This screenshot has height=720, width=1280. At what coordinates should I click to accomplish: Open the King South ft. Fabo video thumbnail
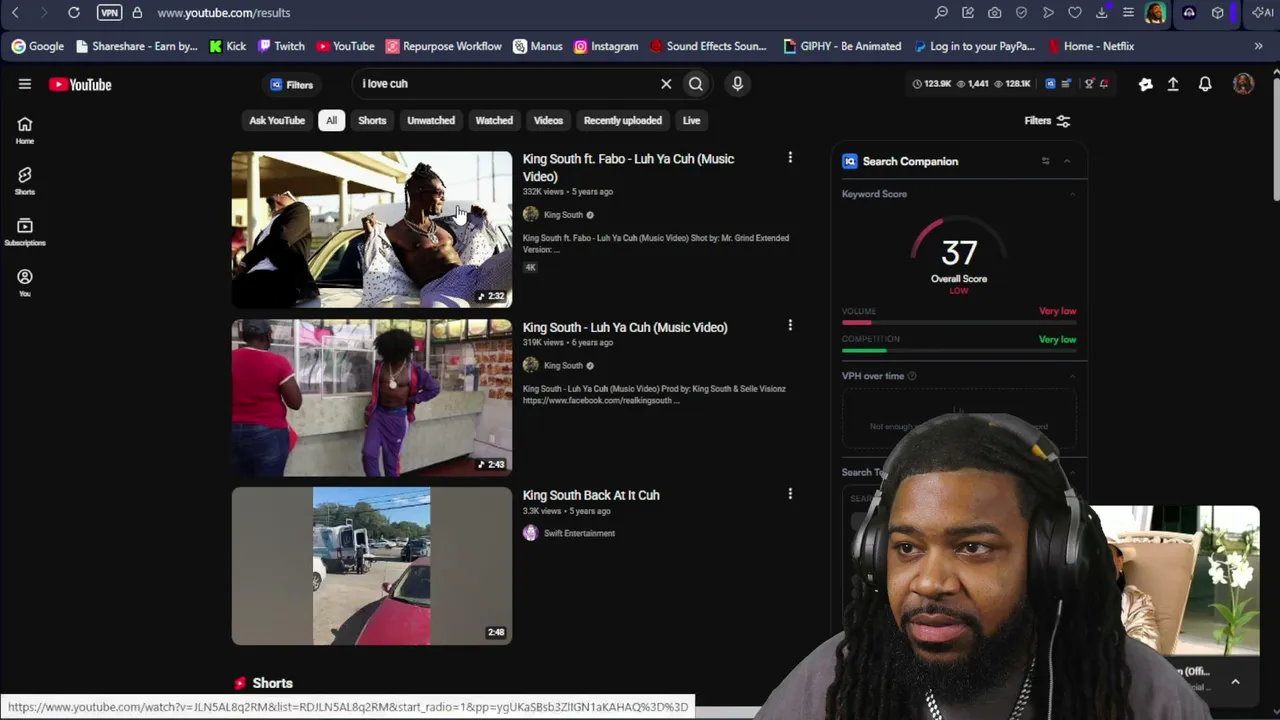tap(372, 230)
